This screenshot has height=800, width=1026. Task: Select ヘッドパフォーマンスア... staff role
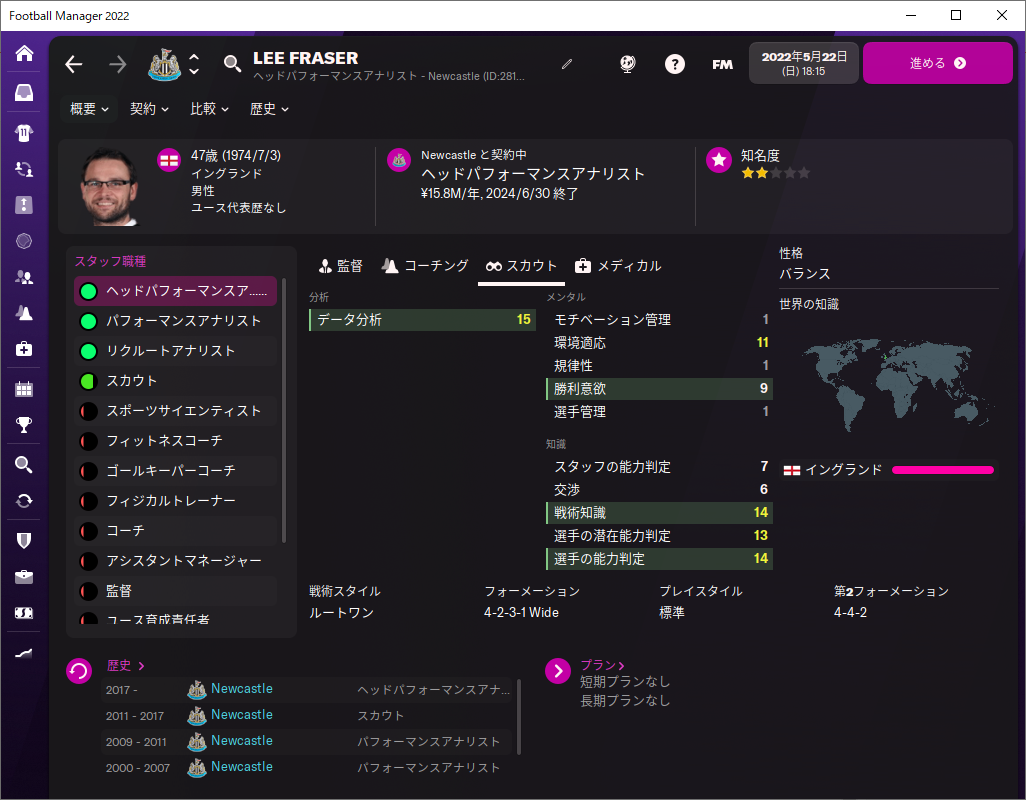tap(175, 291)
